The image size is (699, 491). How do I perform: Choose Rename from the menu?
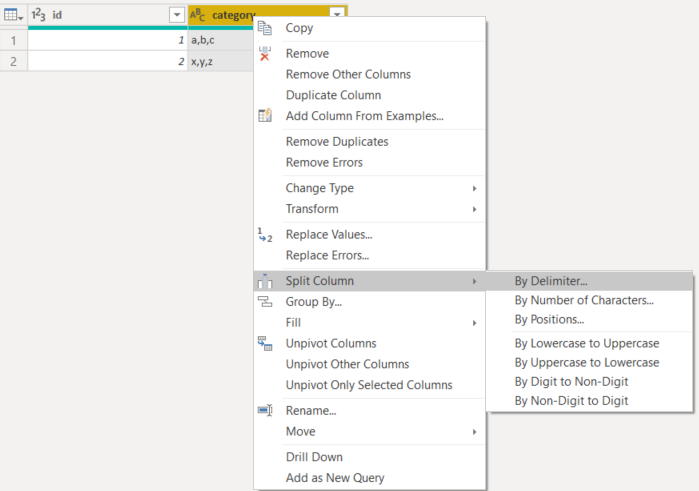click(370, 411)
